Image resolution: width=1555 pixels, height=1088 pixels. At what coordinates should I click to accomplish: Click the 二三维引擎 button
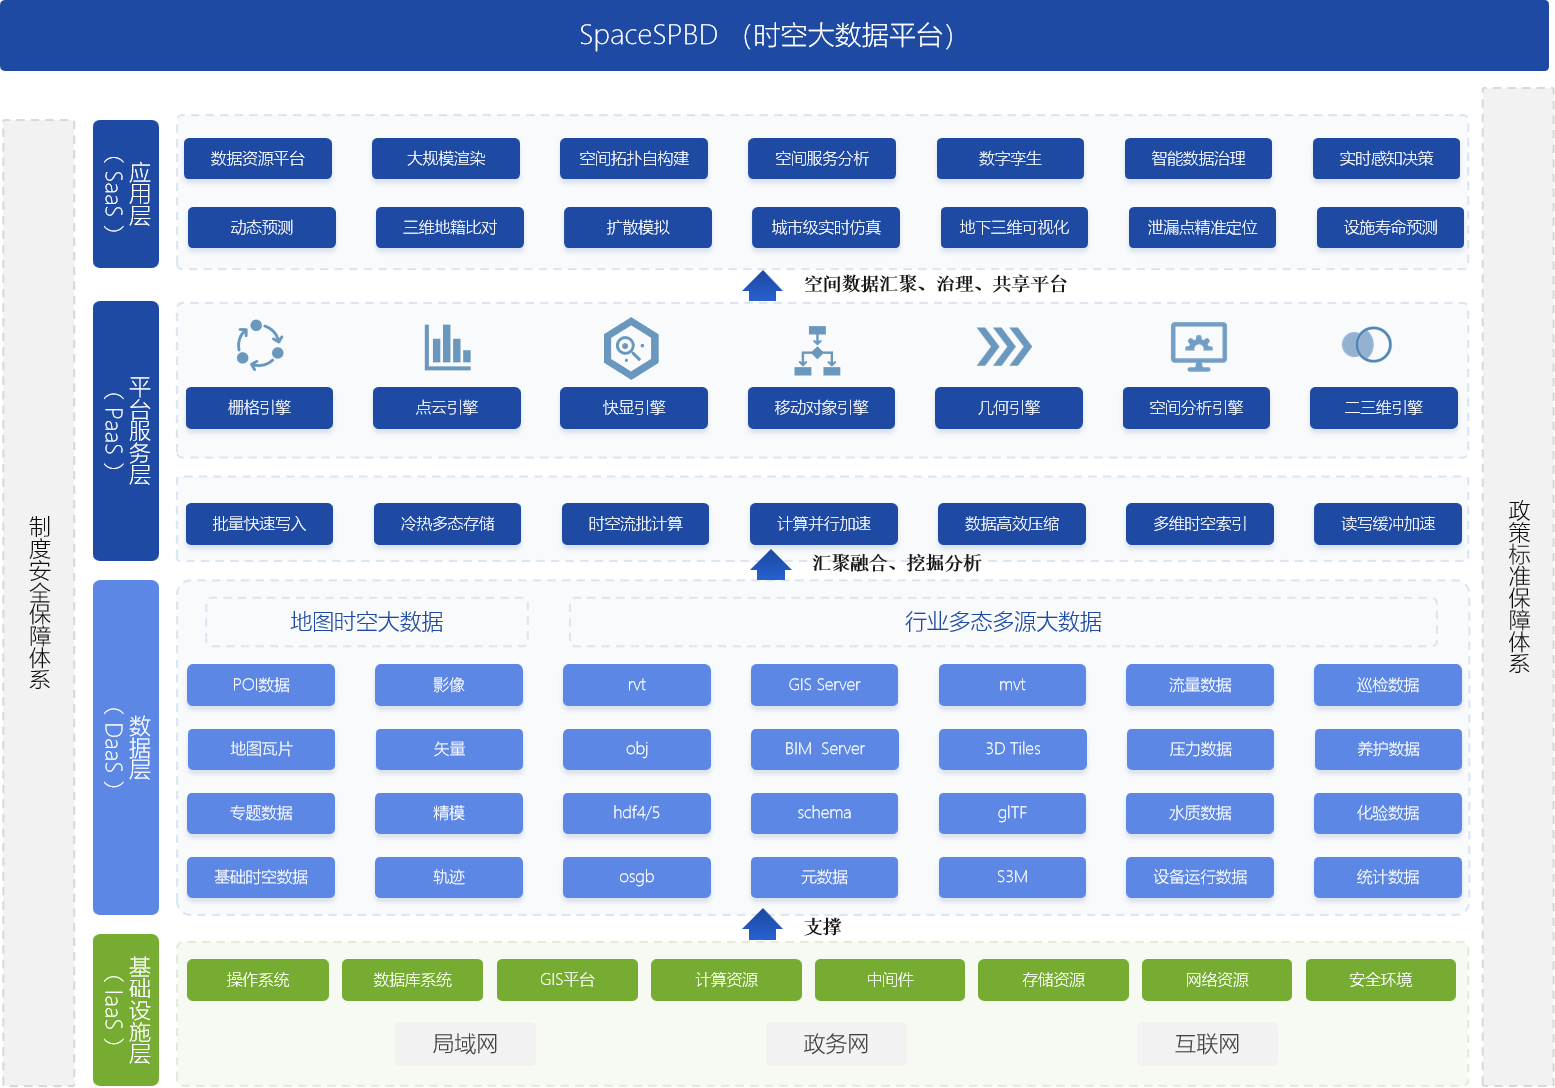[1384, 408]
